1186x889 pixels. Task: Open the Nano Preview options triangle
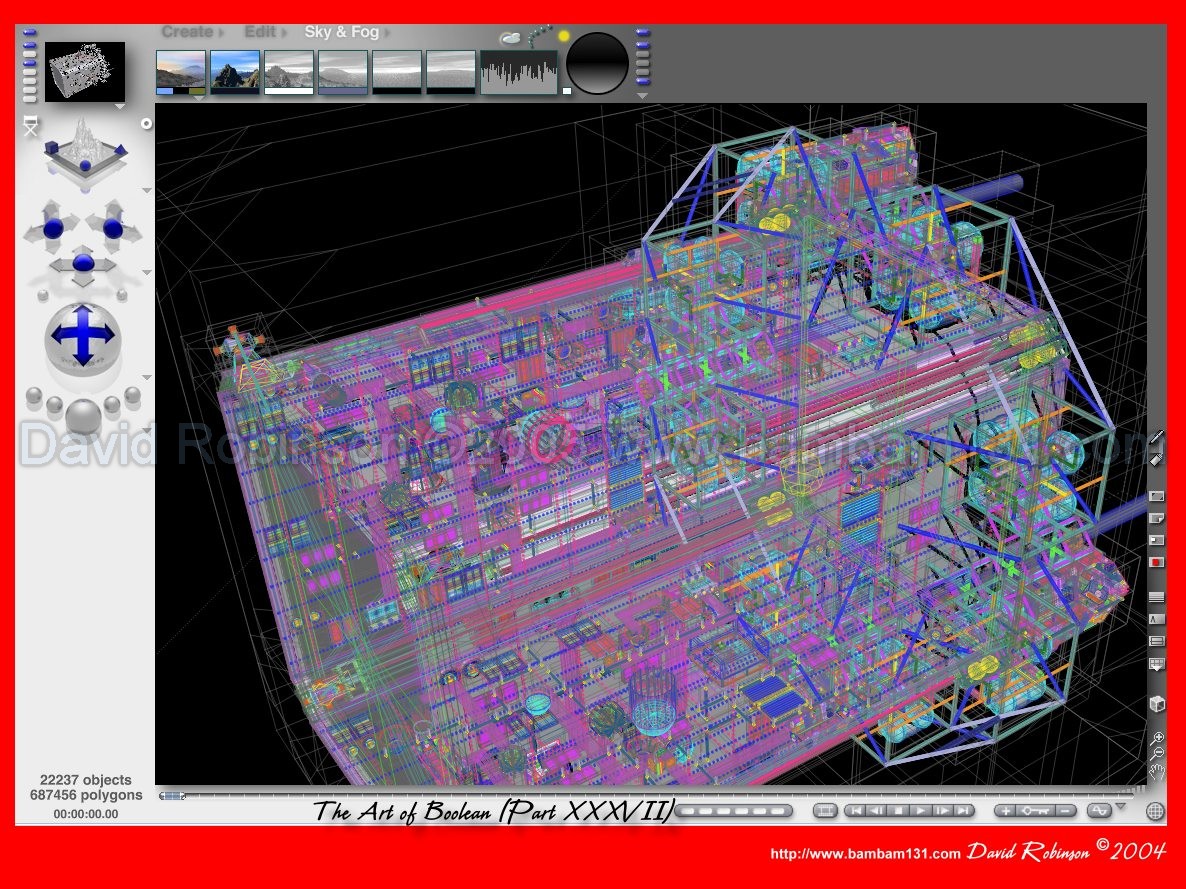click(x=120, y=107)
